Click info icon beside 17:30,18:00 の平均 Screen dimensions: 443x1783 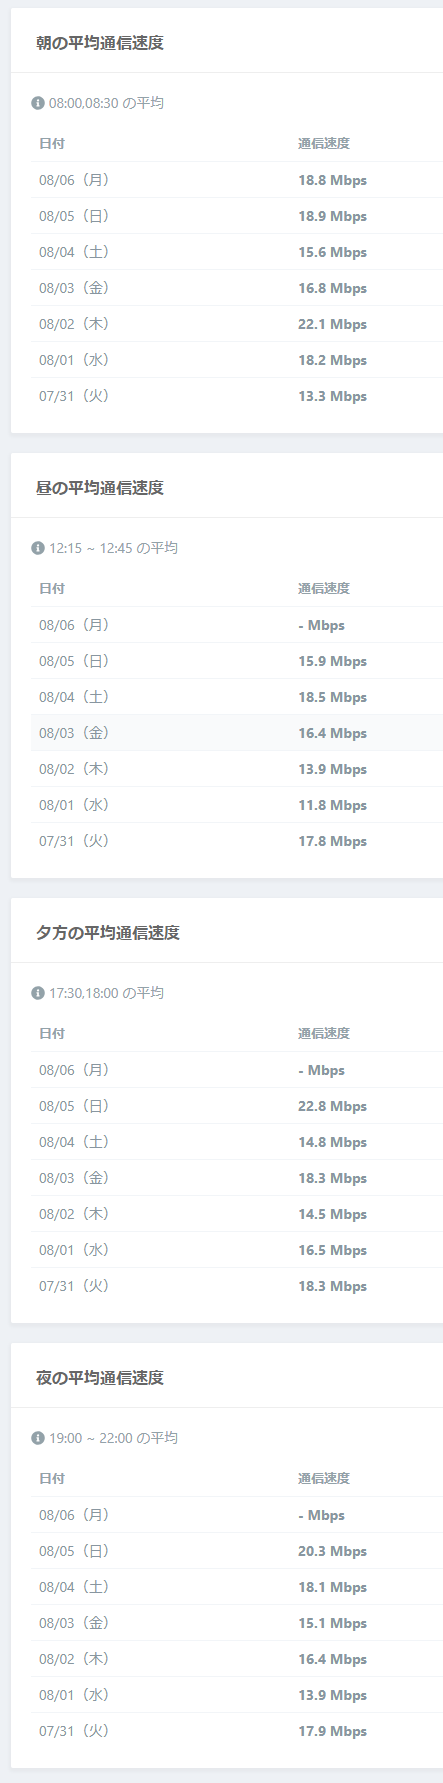38,993
